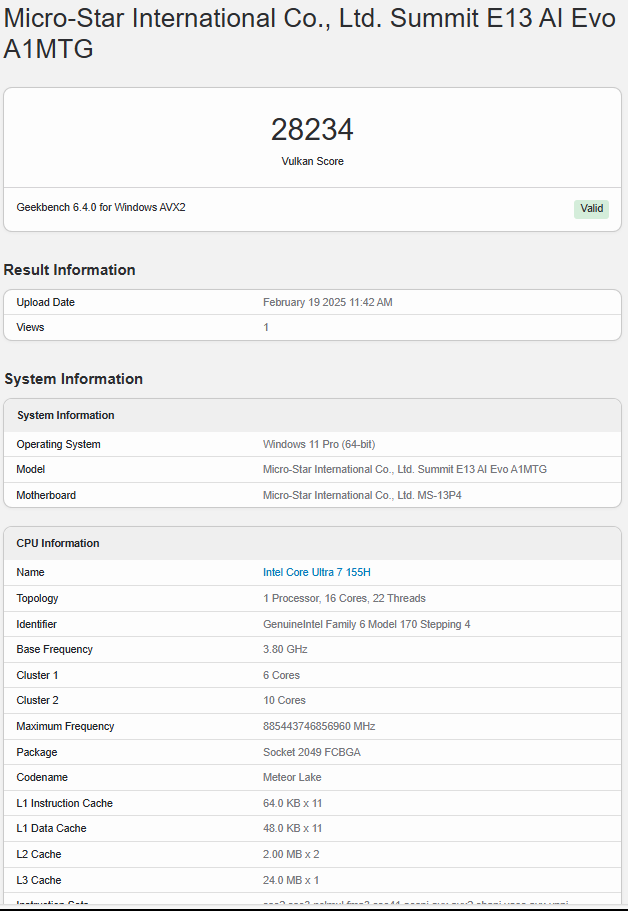Select the 48.0 KB x 11 value

pos(293,828)
